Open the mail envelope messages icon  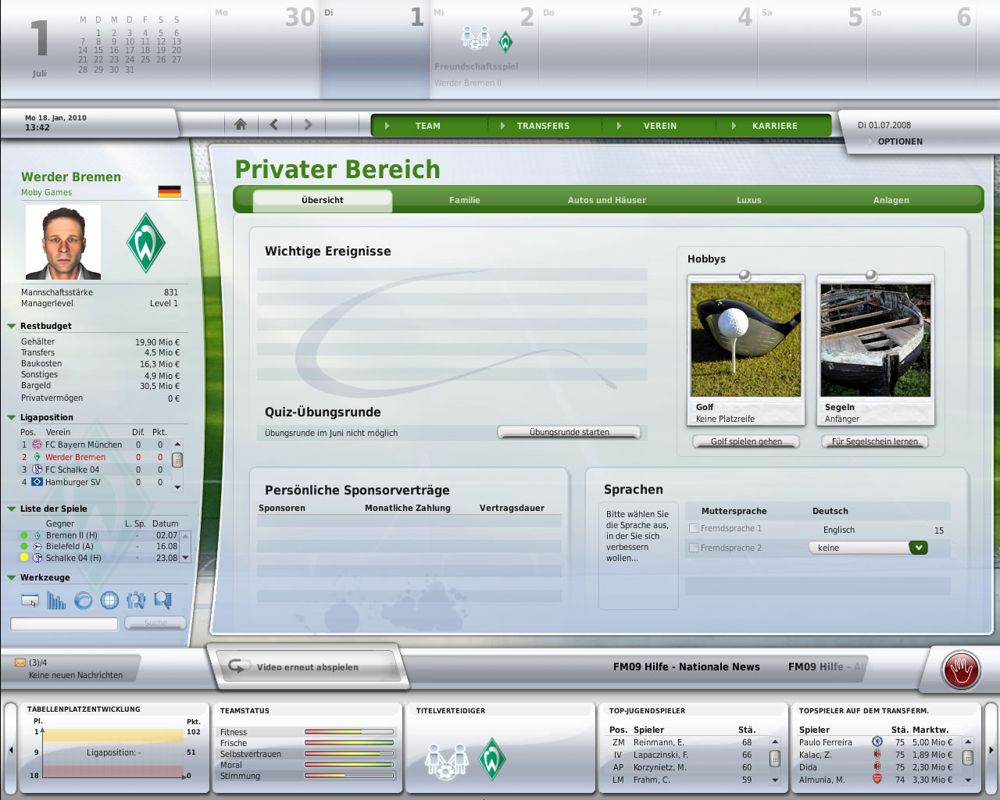click(19, 662)
